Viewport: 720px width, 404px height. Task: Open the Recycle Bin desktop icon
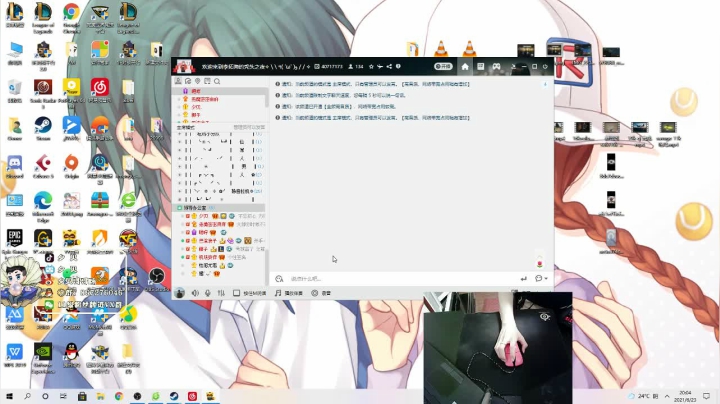coord(15,90)
